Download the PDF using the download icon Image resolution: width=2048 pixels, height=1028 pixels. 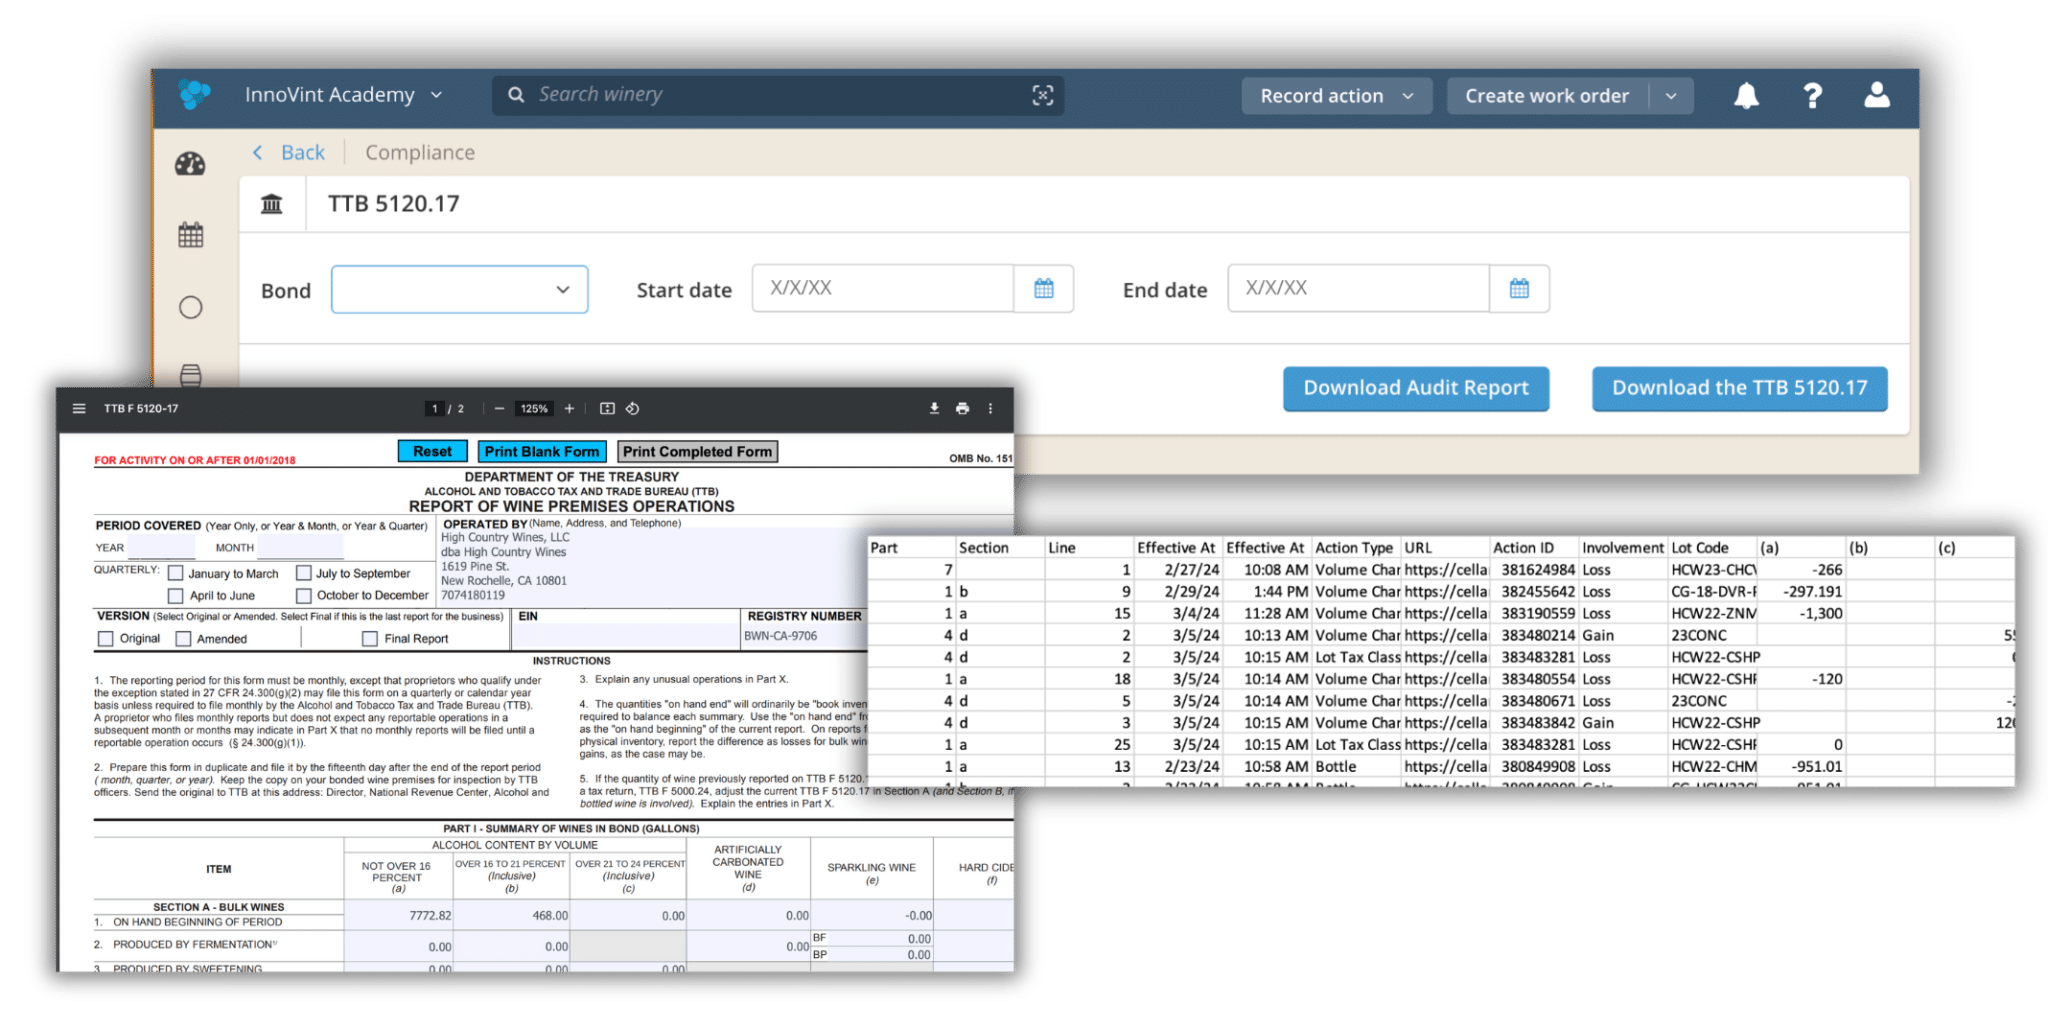(935, 409)
